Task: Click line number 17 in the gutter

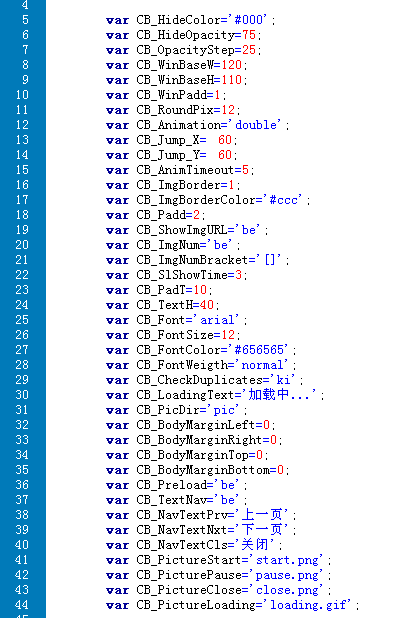Action: pyautogui.click(x=22, y=200)
